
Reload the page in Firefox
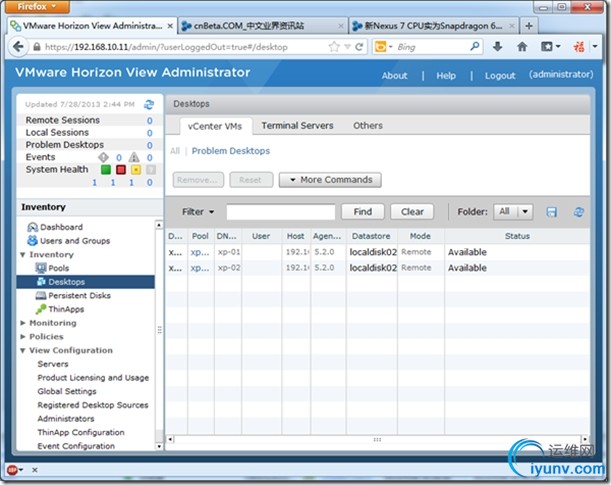[x=359, y=47]
